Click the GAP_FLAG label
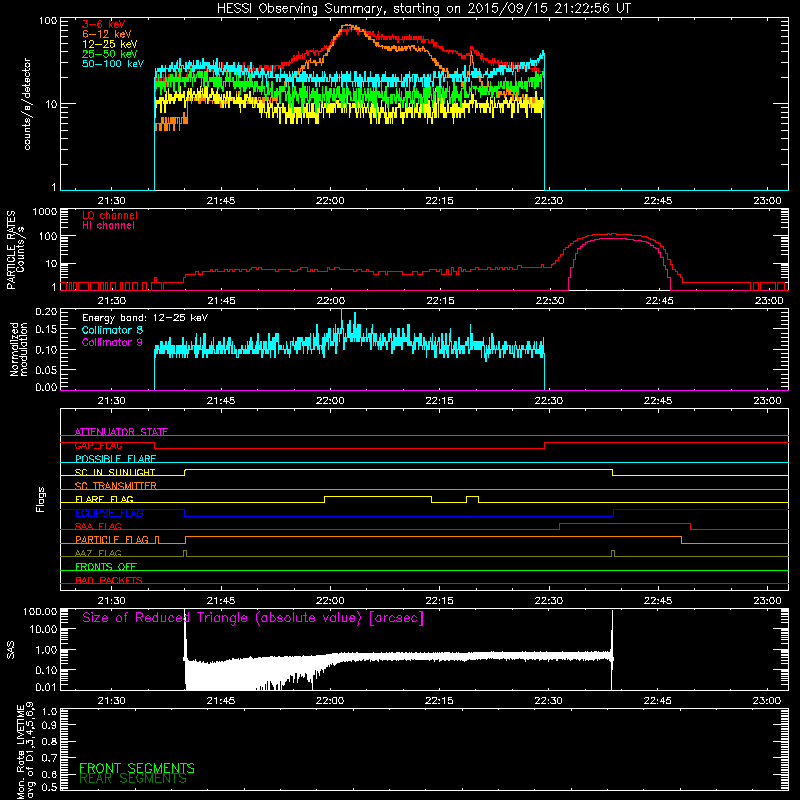The image size is (800, 800). [98, 445]
